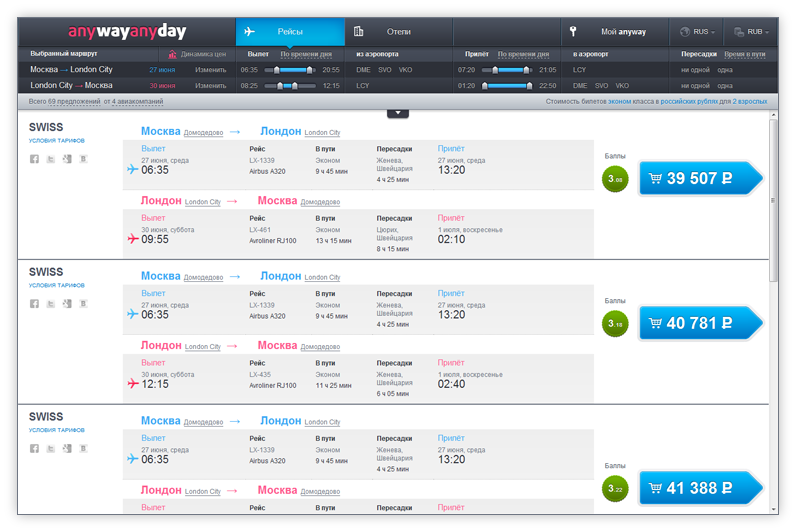Toggle 'ни одной' transfers filter for outbound
Image resolution: width=796 pixels, height=532 pixels.
tap(695, 70)
